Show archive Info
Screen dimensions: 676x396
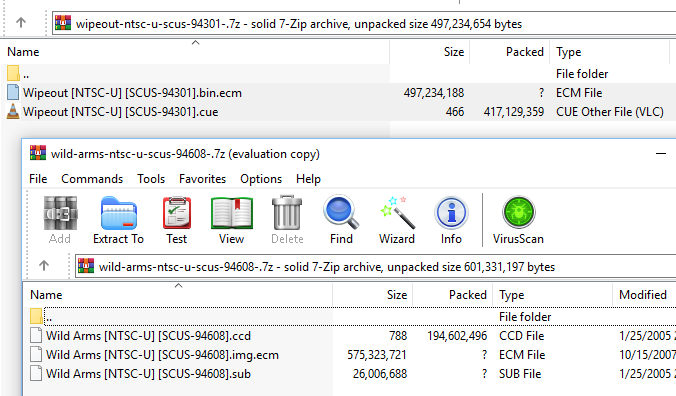tap(451, 220)
